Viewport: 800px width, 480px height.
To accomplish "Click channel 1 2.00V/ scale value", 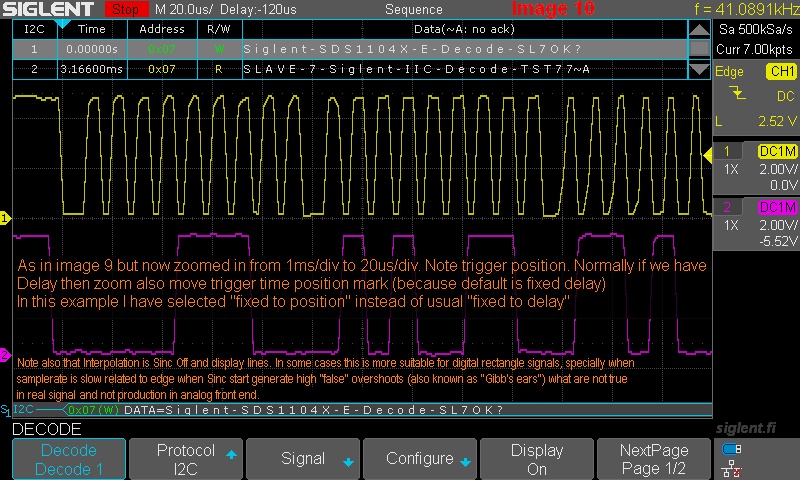I will pos(778,169).
